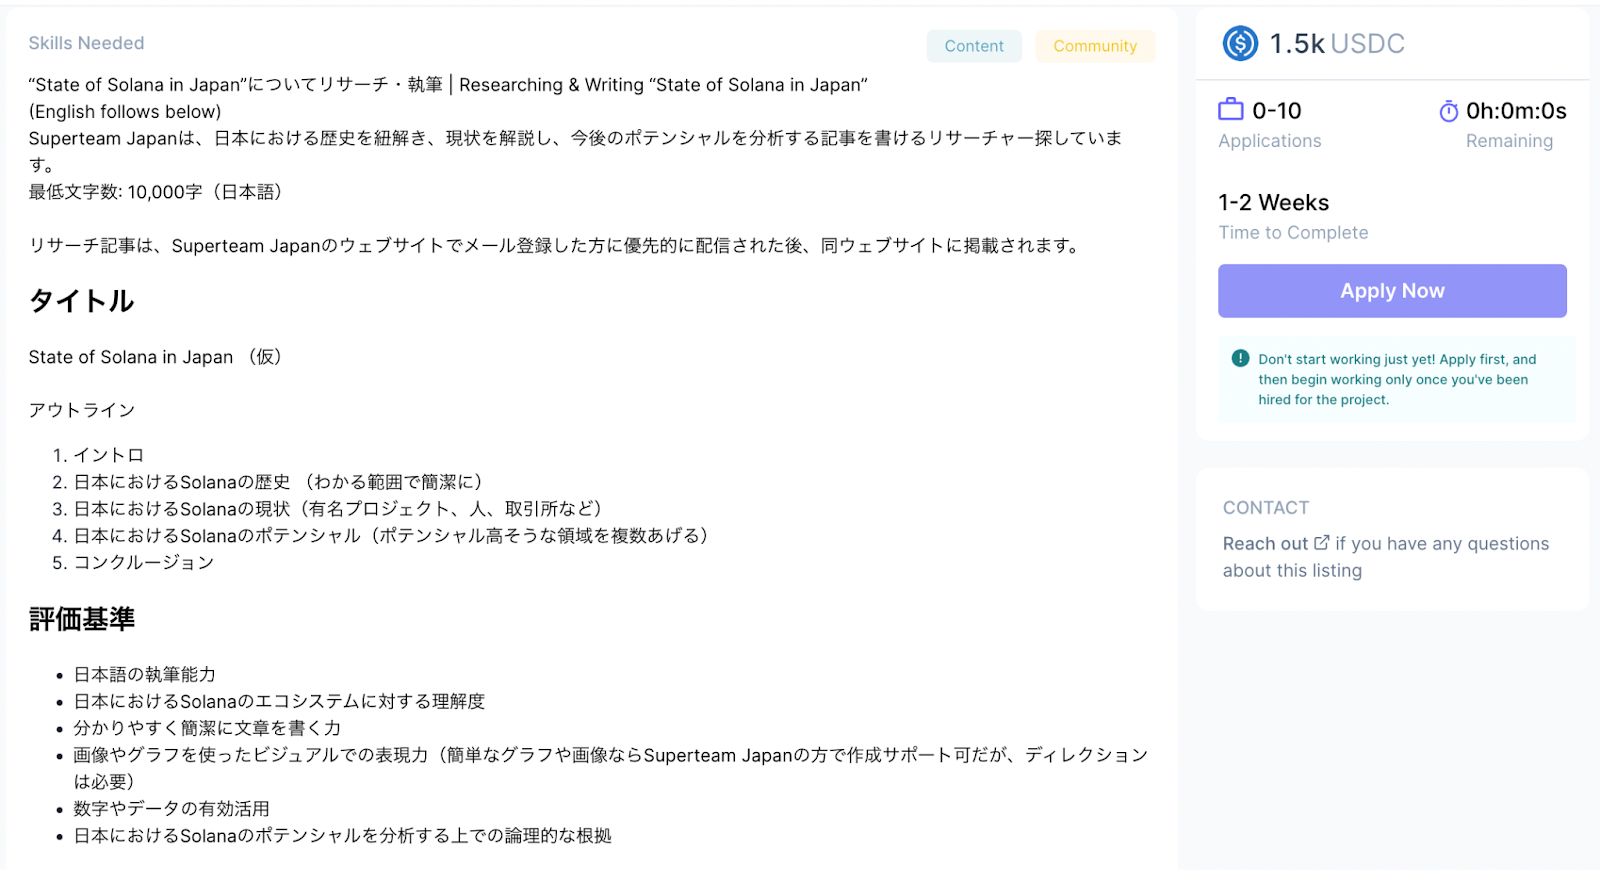Viewport: 1600px width, 870px height.
Task: Click the paragraph starting リサーチ記事は
Action: click(556, 246)
